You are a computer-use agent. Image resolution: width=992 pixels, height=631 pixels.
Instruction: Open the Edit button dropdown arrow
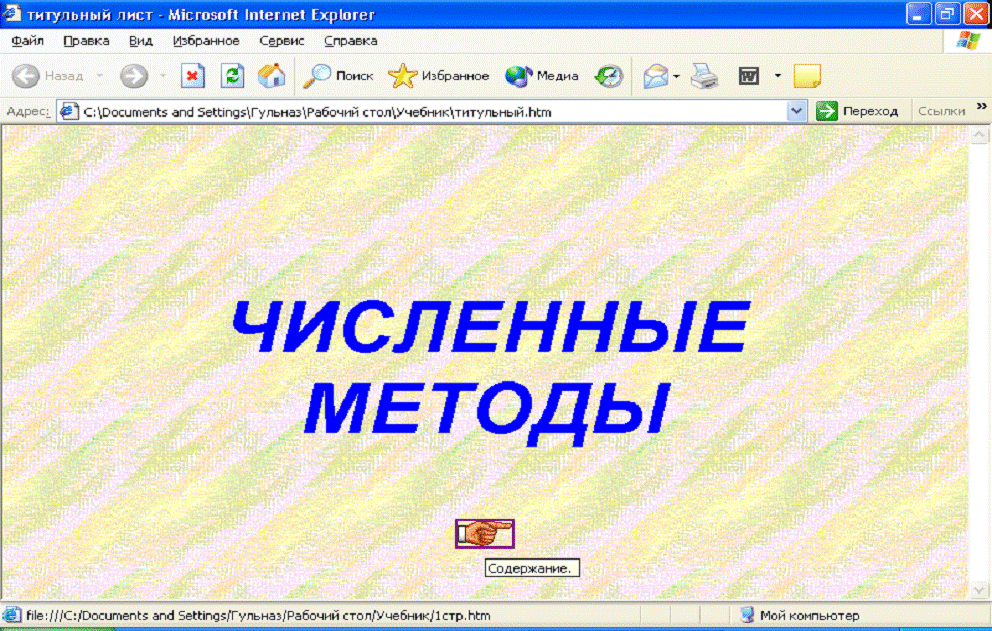[x=778, y=76]
